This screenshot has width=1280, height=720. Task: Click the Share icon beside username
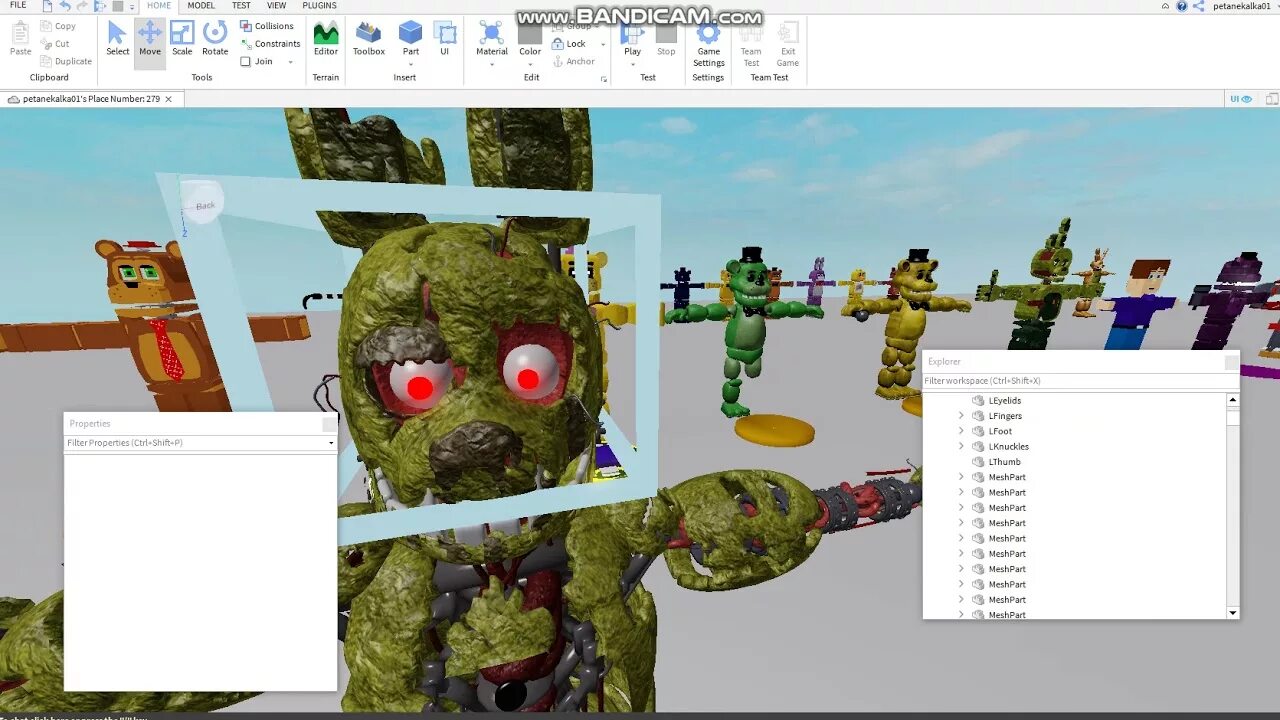[x=1199, y=6]
